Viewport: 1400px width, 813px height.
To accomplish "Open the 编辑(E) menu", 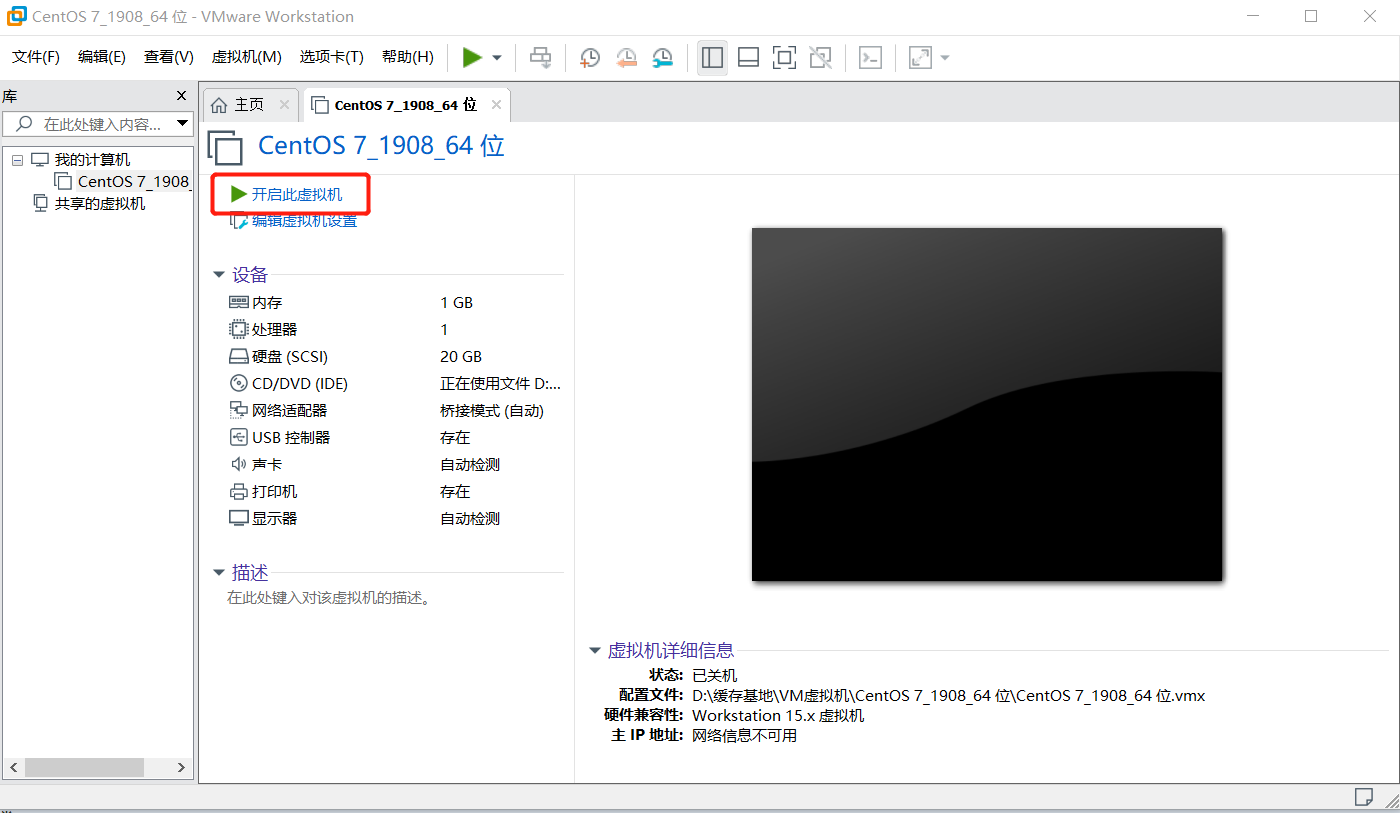I will pos(102,57).
